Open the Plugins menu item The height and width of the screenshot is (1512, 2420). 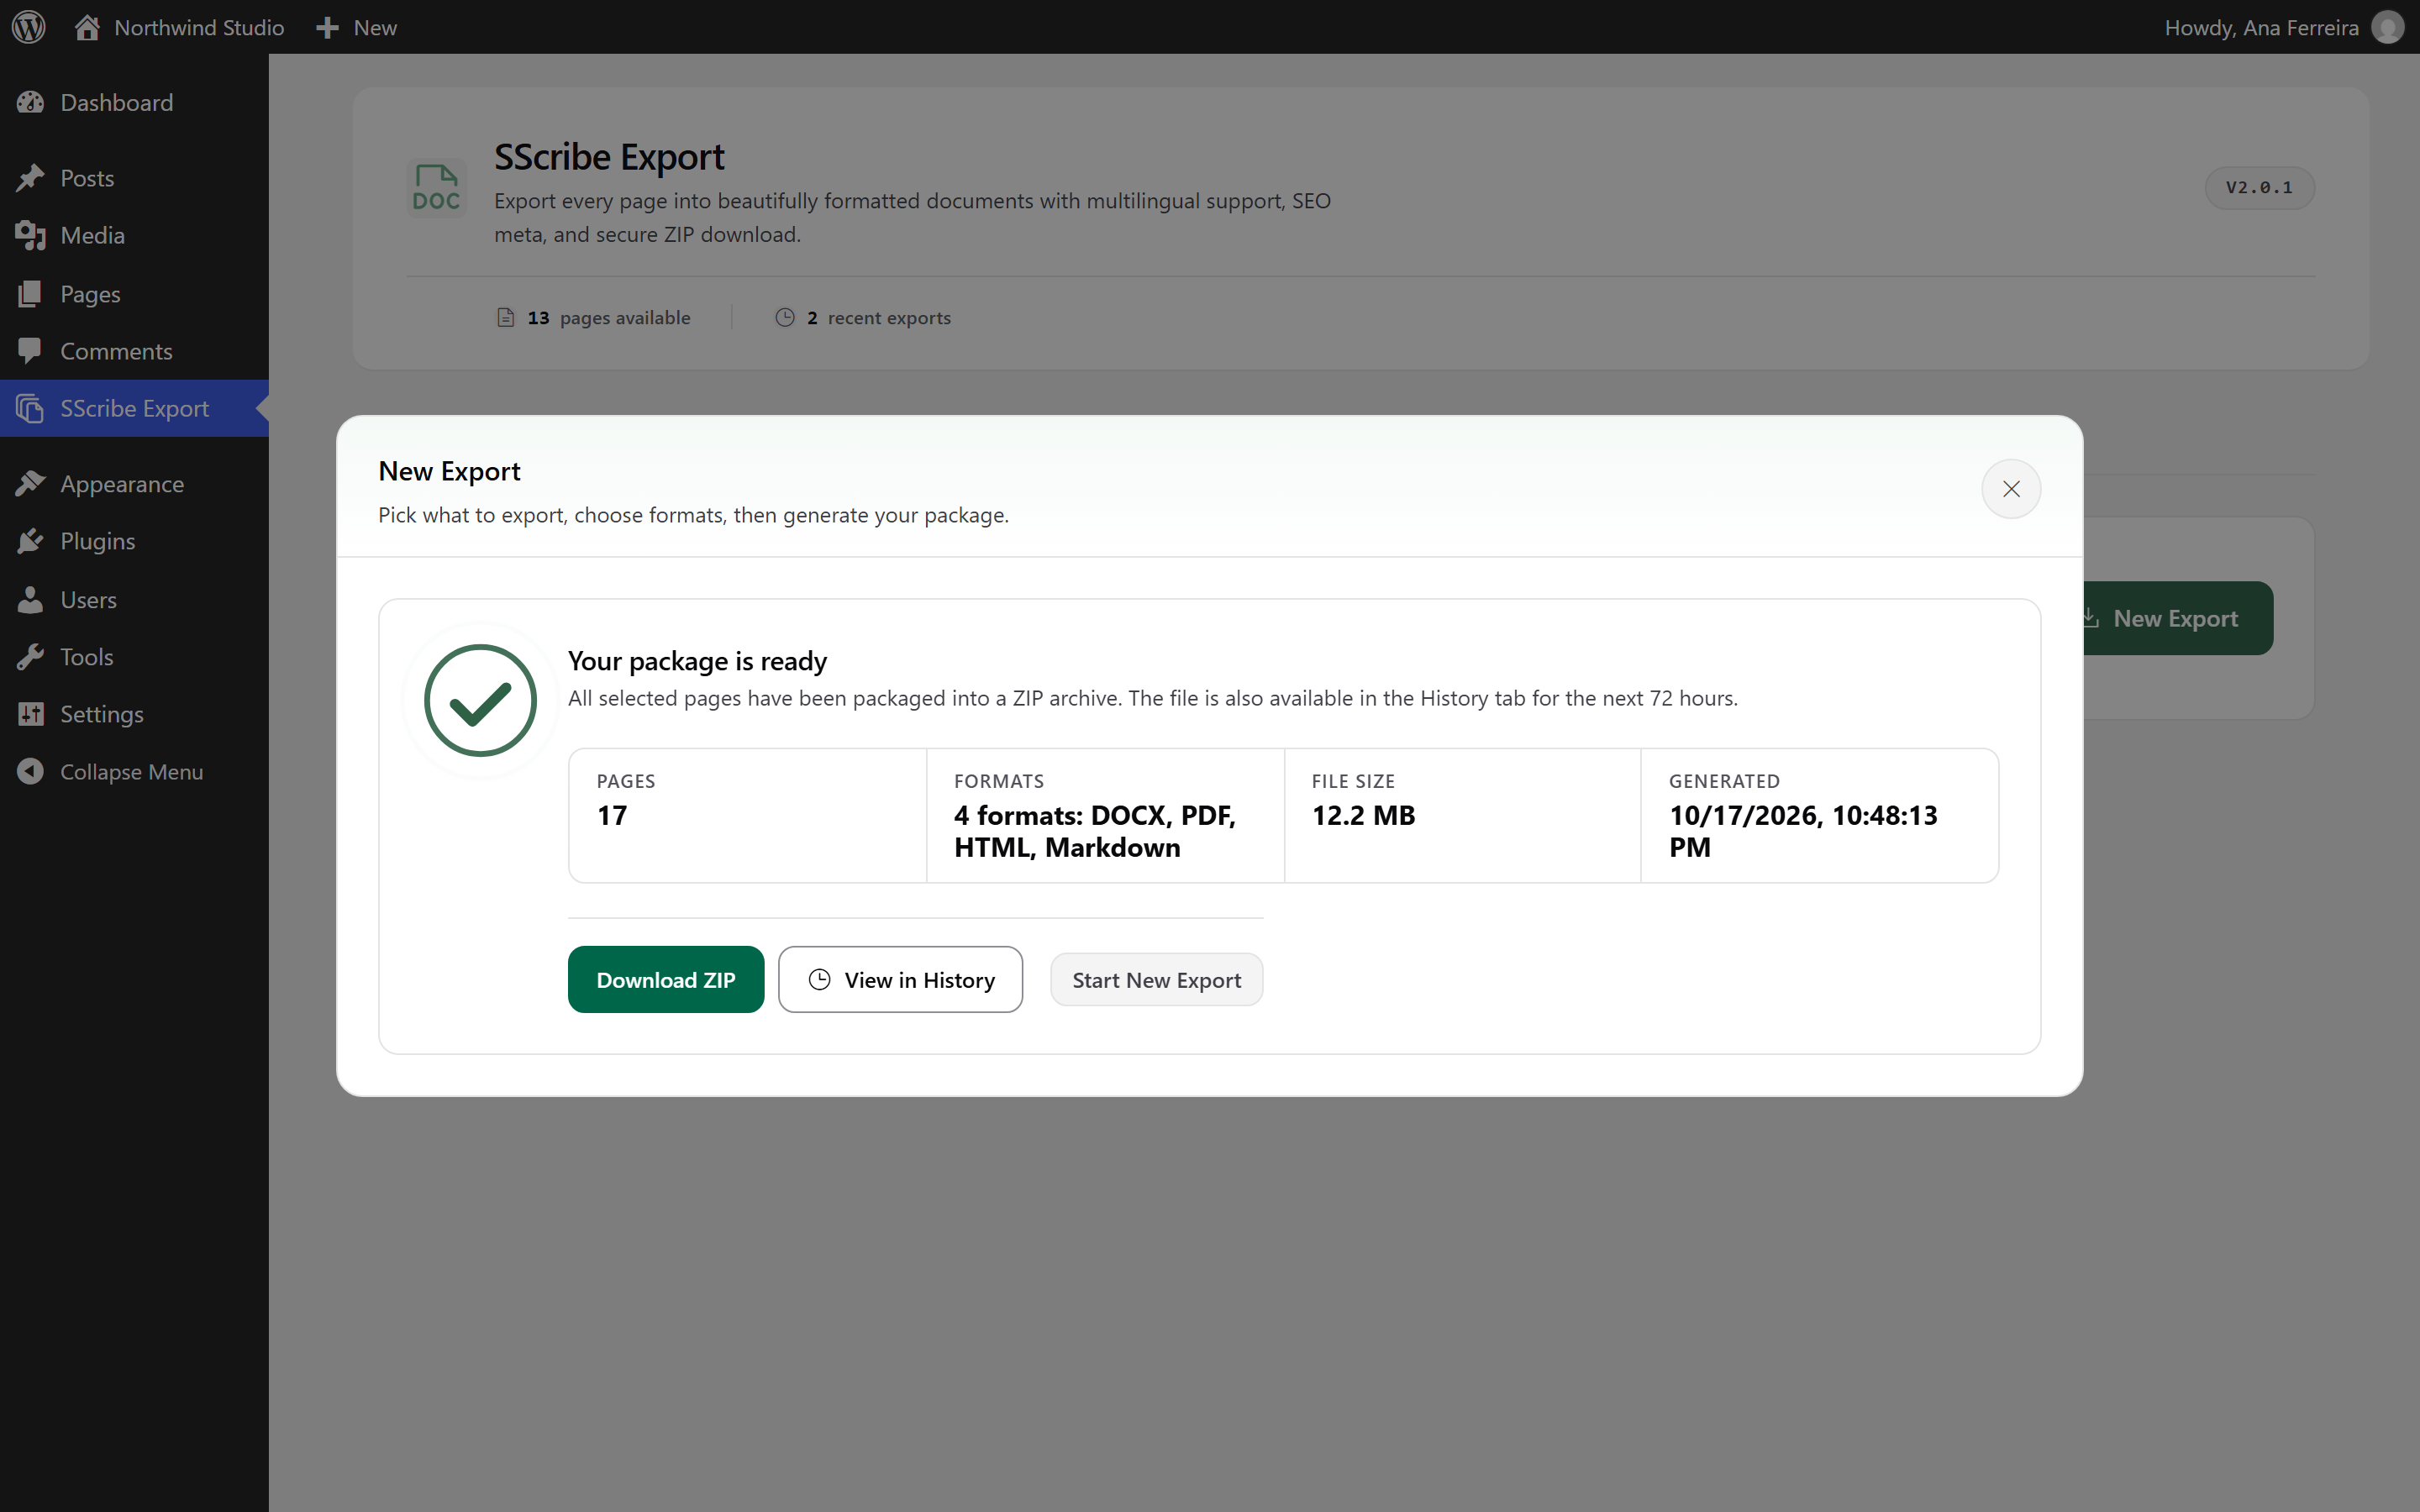pyautogui.click(x=134, y=541)
